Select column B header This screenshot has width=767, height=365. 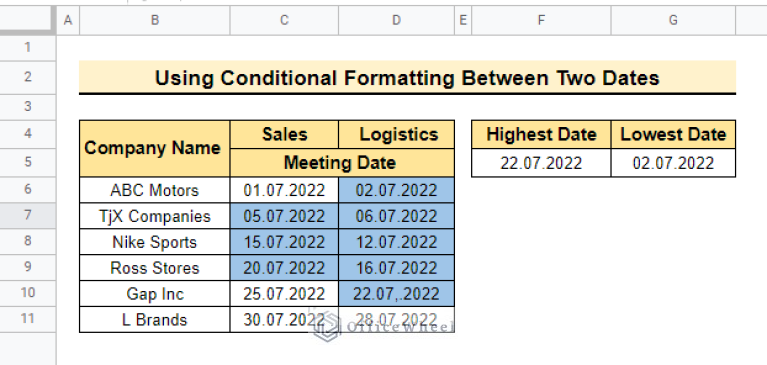tap(155, 20)
